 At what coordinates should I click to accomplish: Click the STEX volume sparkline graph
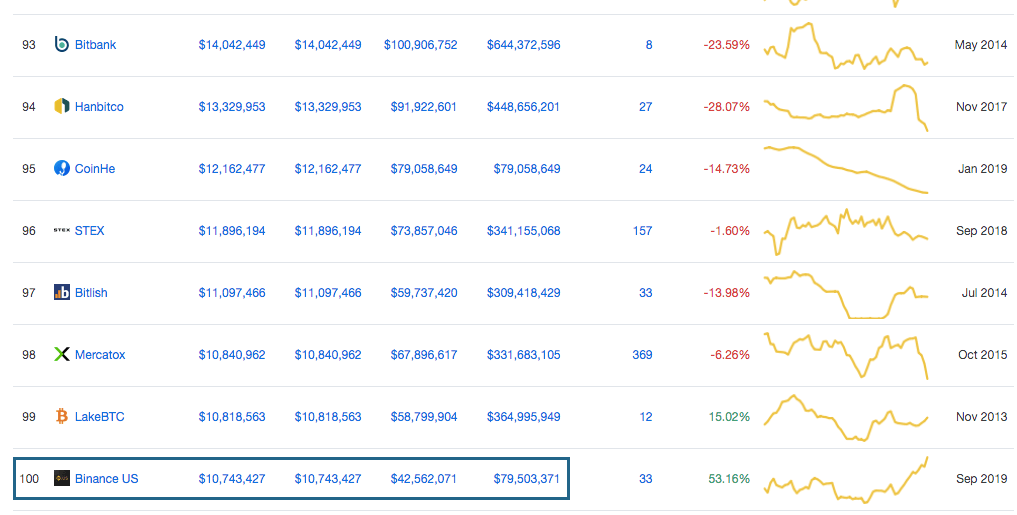coord(846,232)
